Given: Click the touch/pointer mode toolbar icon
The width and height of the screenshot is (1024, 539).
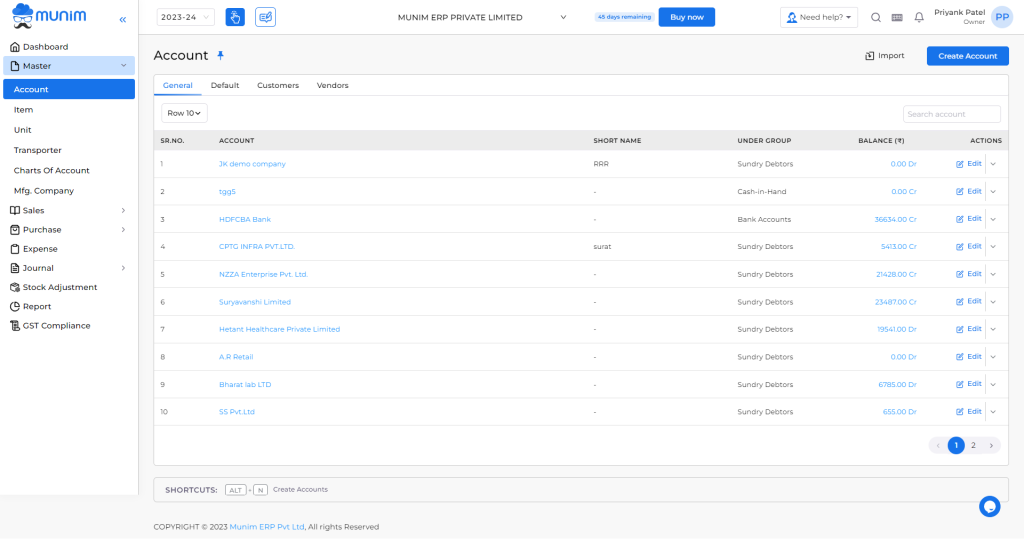Looking at the screenshot, I should (x=235, y=17).
